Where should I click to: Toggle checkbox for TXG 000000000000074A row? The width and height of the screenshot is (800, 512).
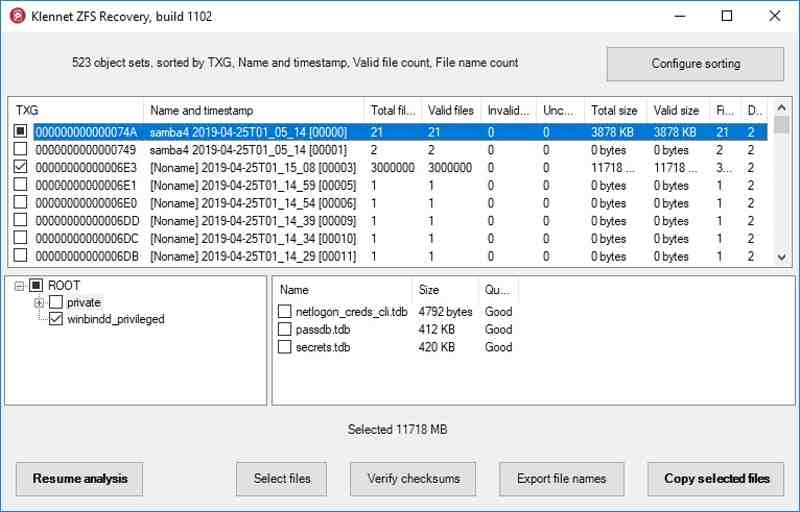(x=21, y=132)
